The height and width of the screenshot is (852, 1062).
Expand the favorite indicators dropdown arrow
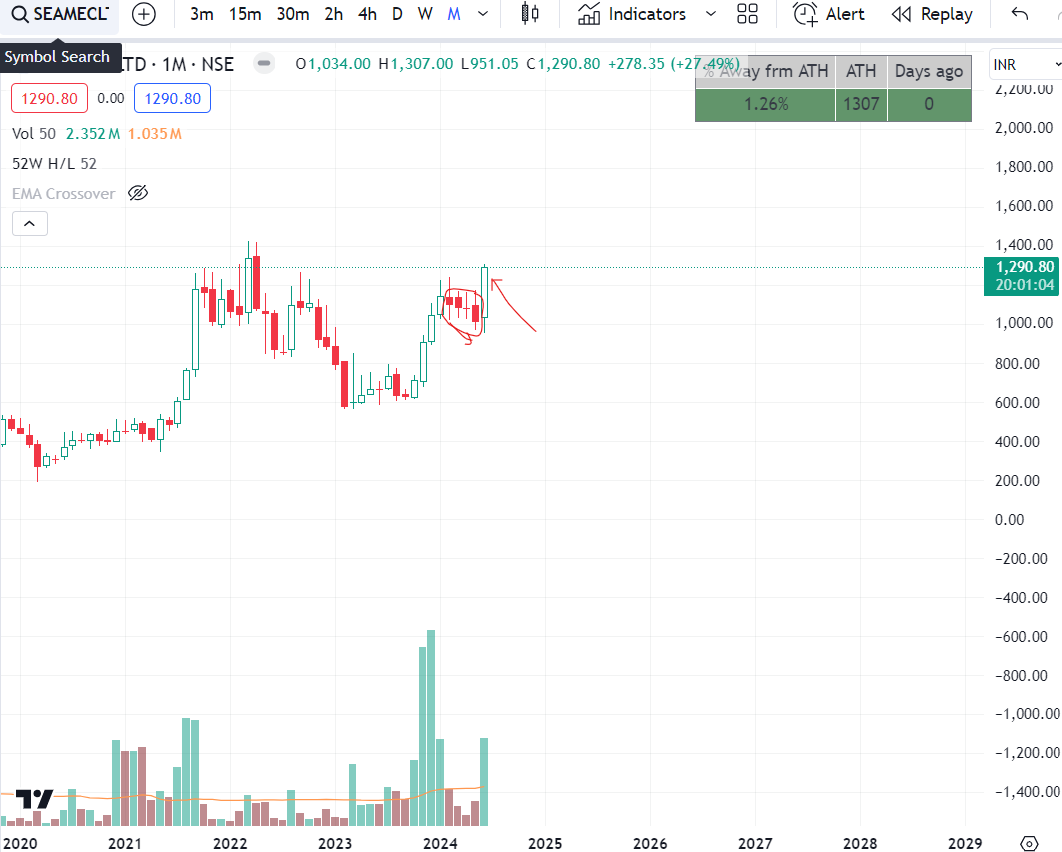pyautogui.click(x=710, y=14)
